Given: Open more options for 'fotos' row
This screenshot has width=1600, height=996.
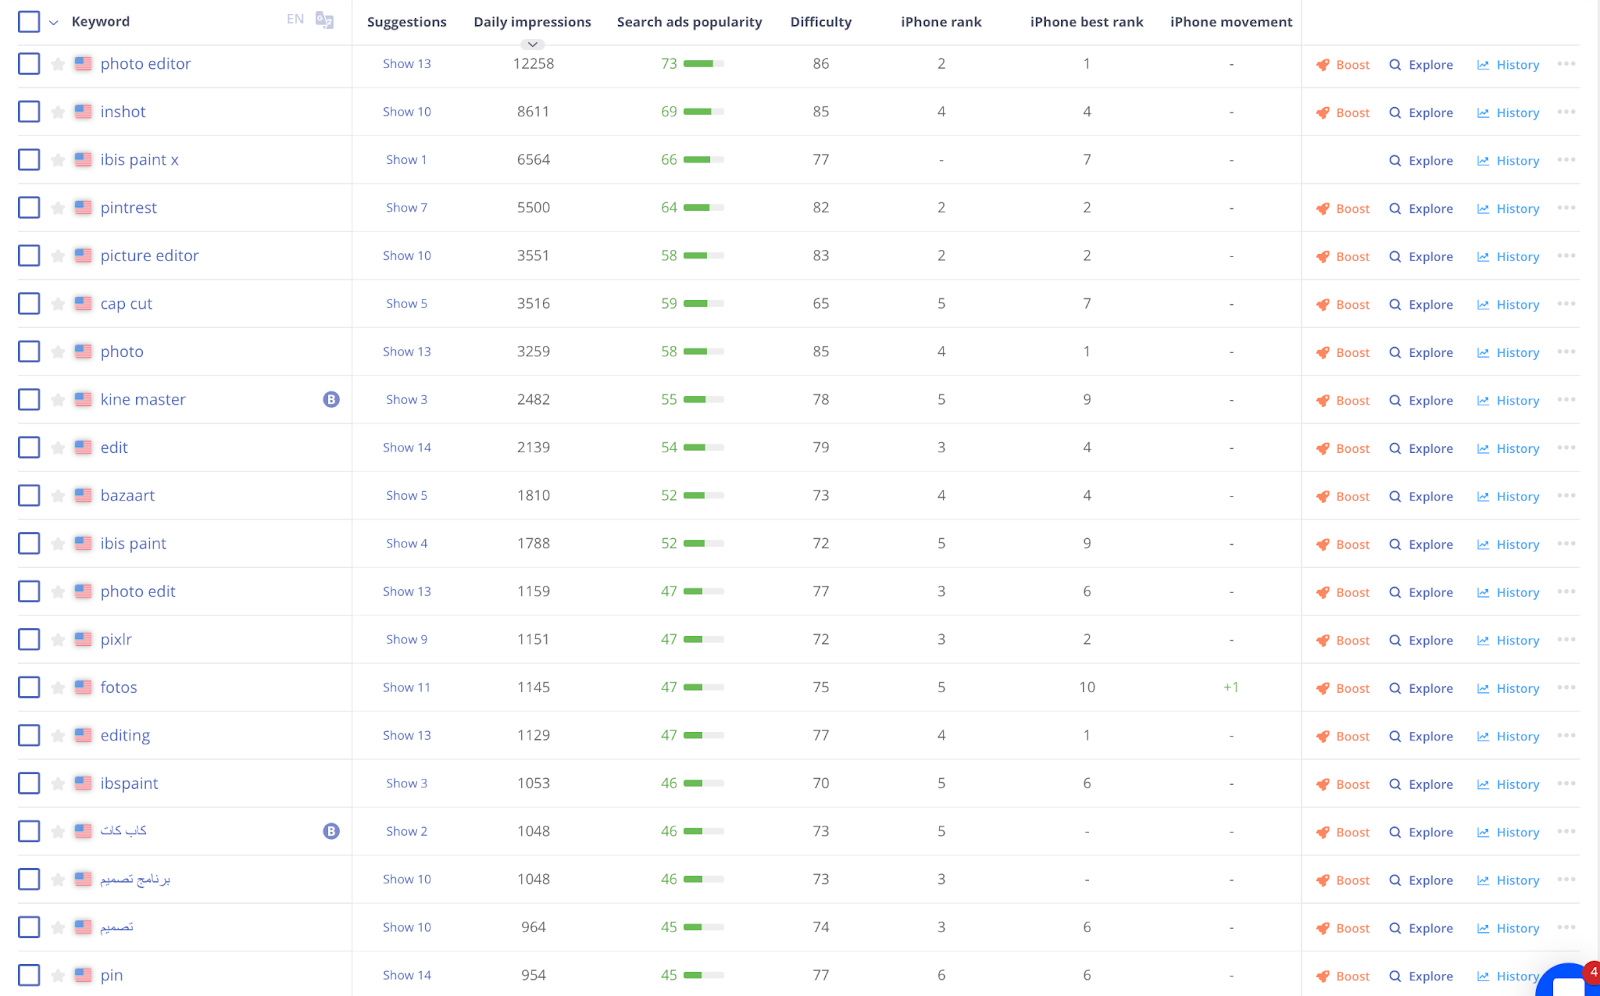Looking at the screenshot, I should (x=1566, y=688).
